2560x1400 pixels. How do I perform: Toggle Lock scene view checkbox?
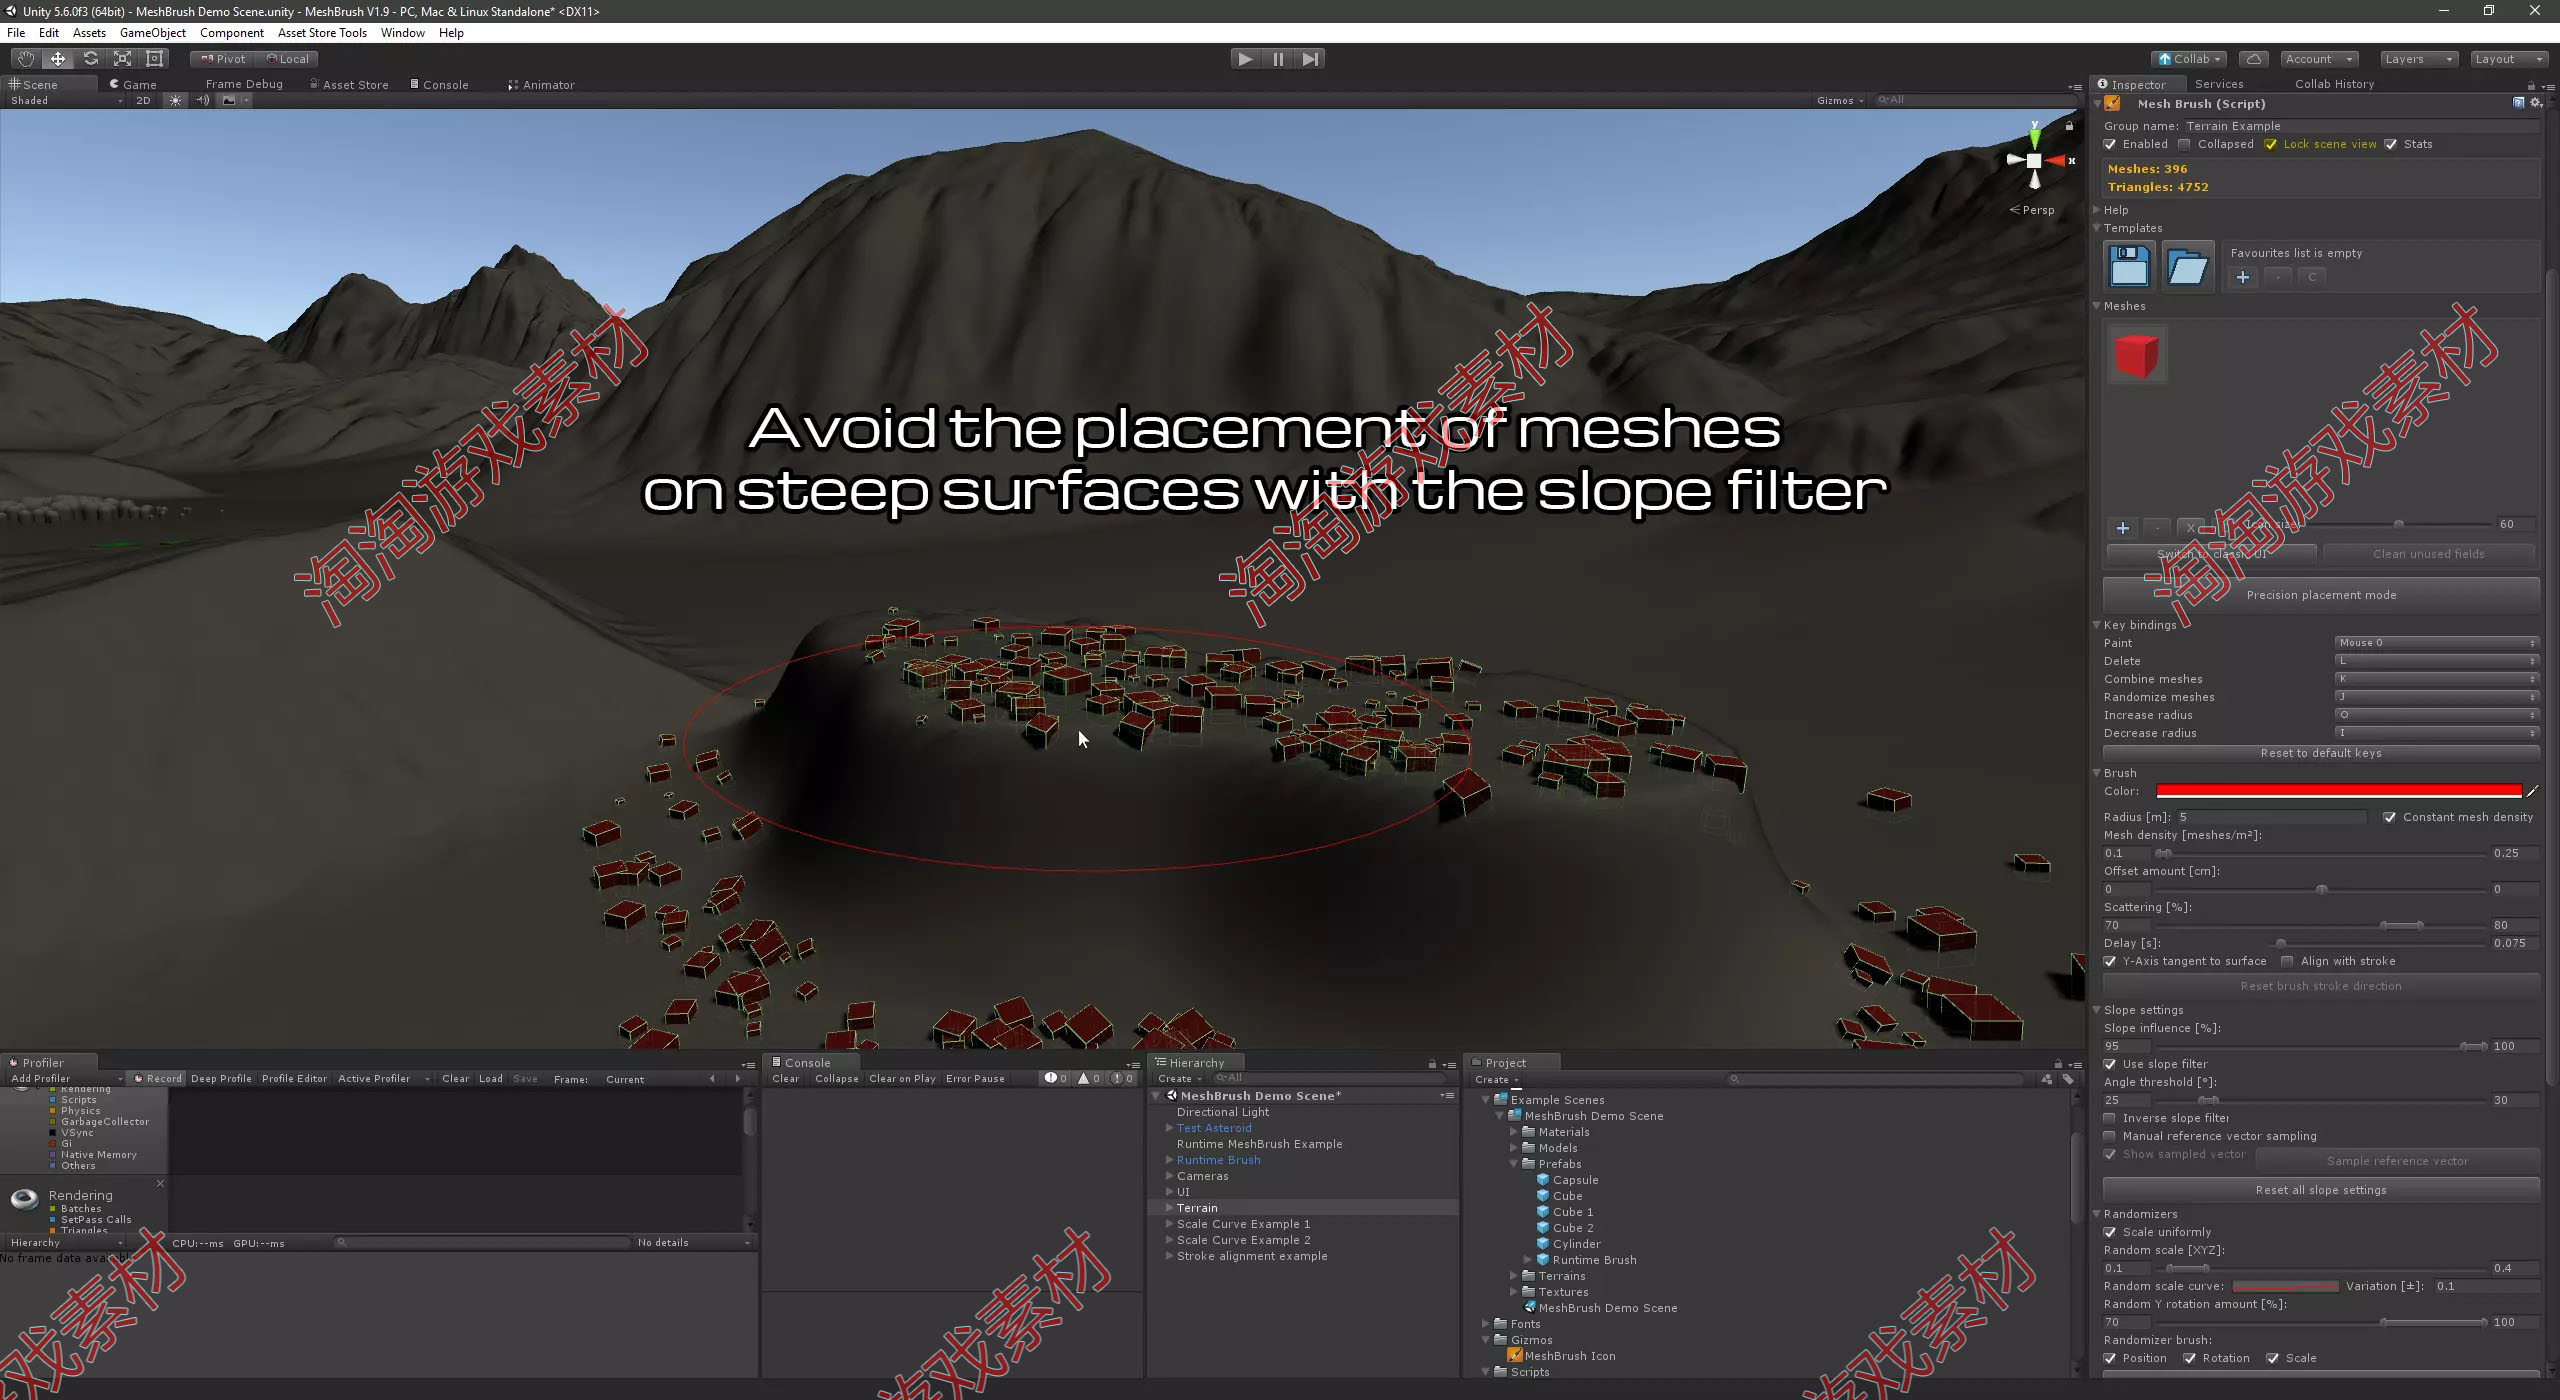[2271, 144]
